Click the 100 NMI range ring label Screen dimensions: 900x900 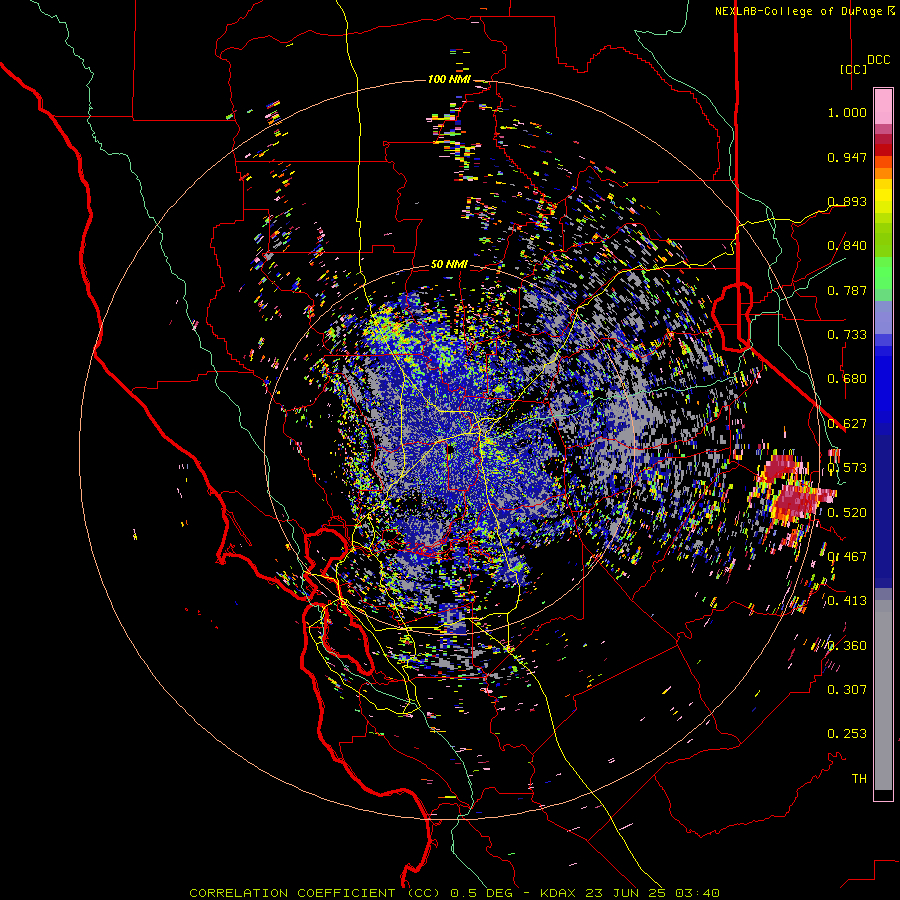pyautogui.click(x=449, y=79)
